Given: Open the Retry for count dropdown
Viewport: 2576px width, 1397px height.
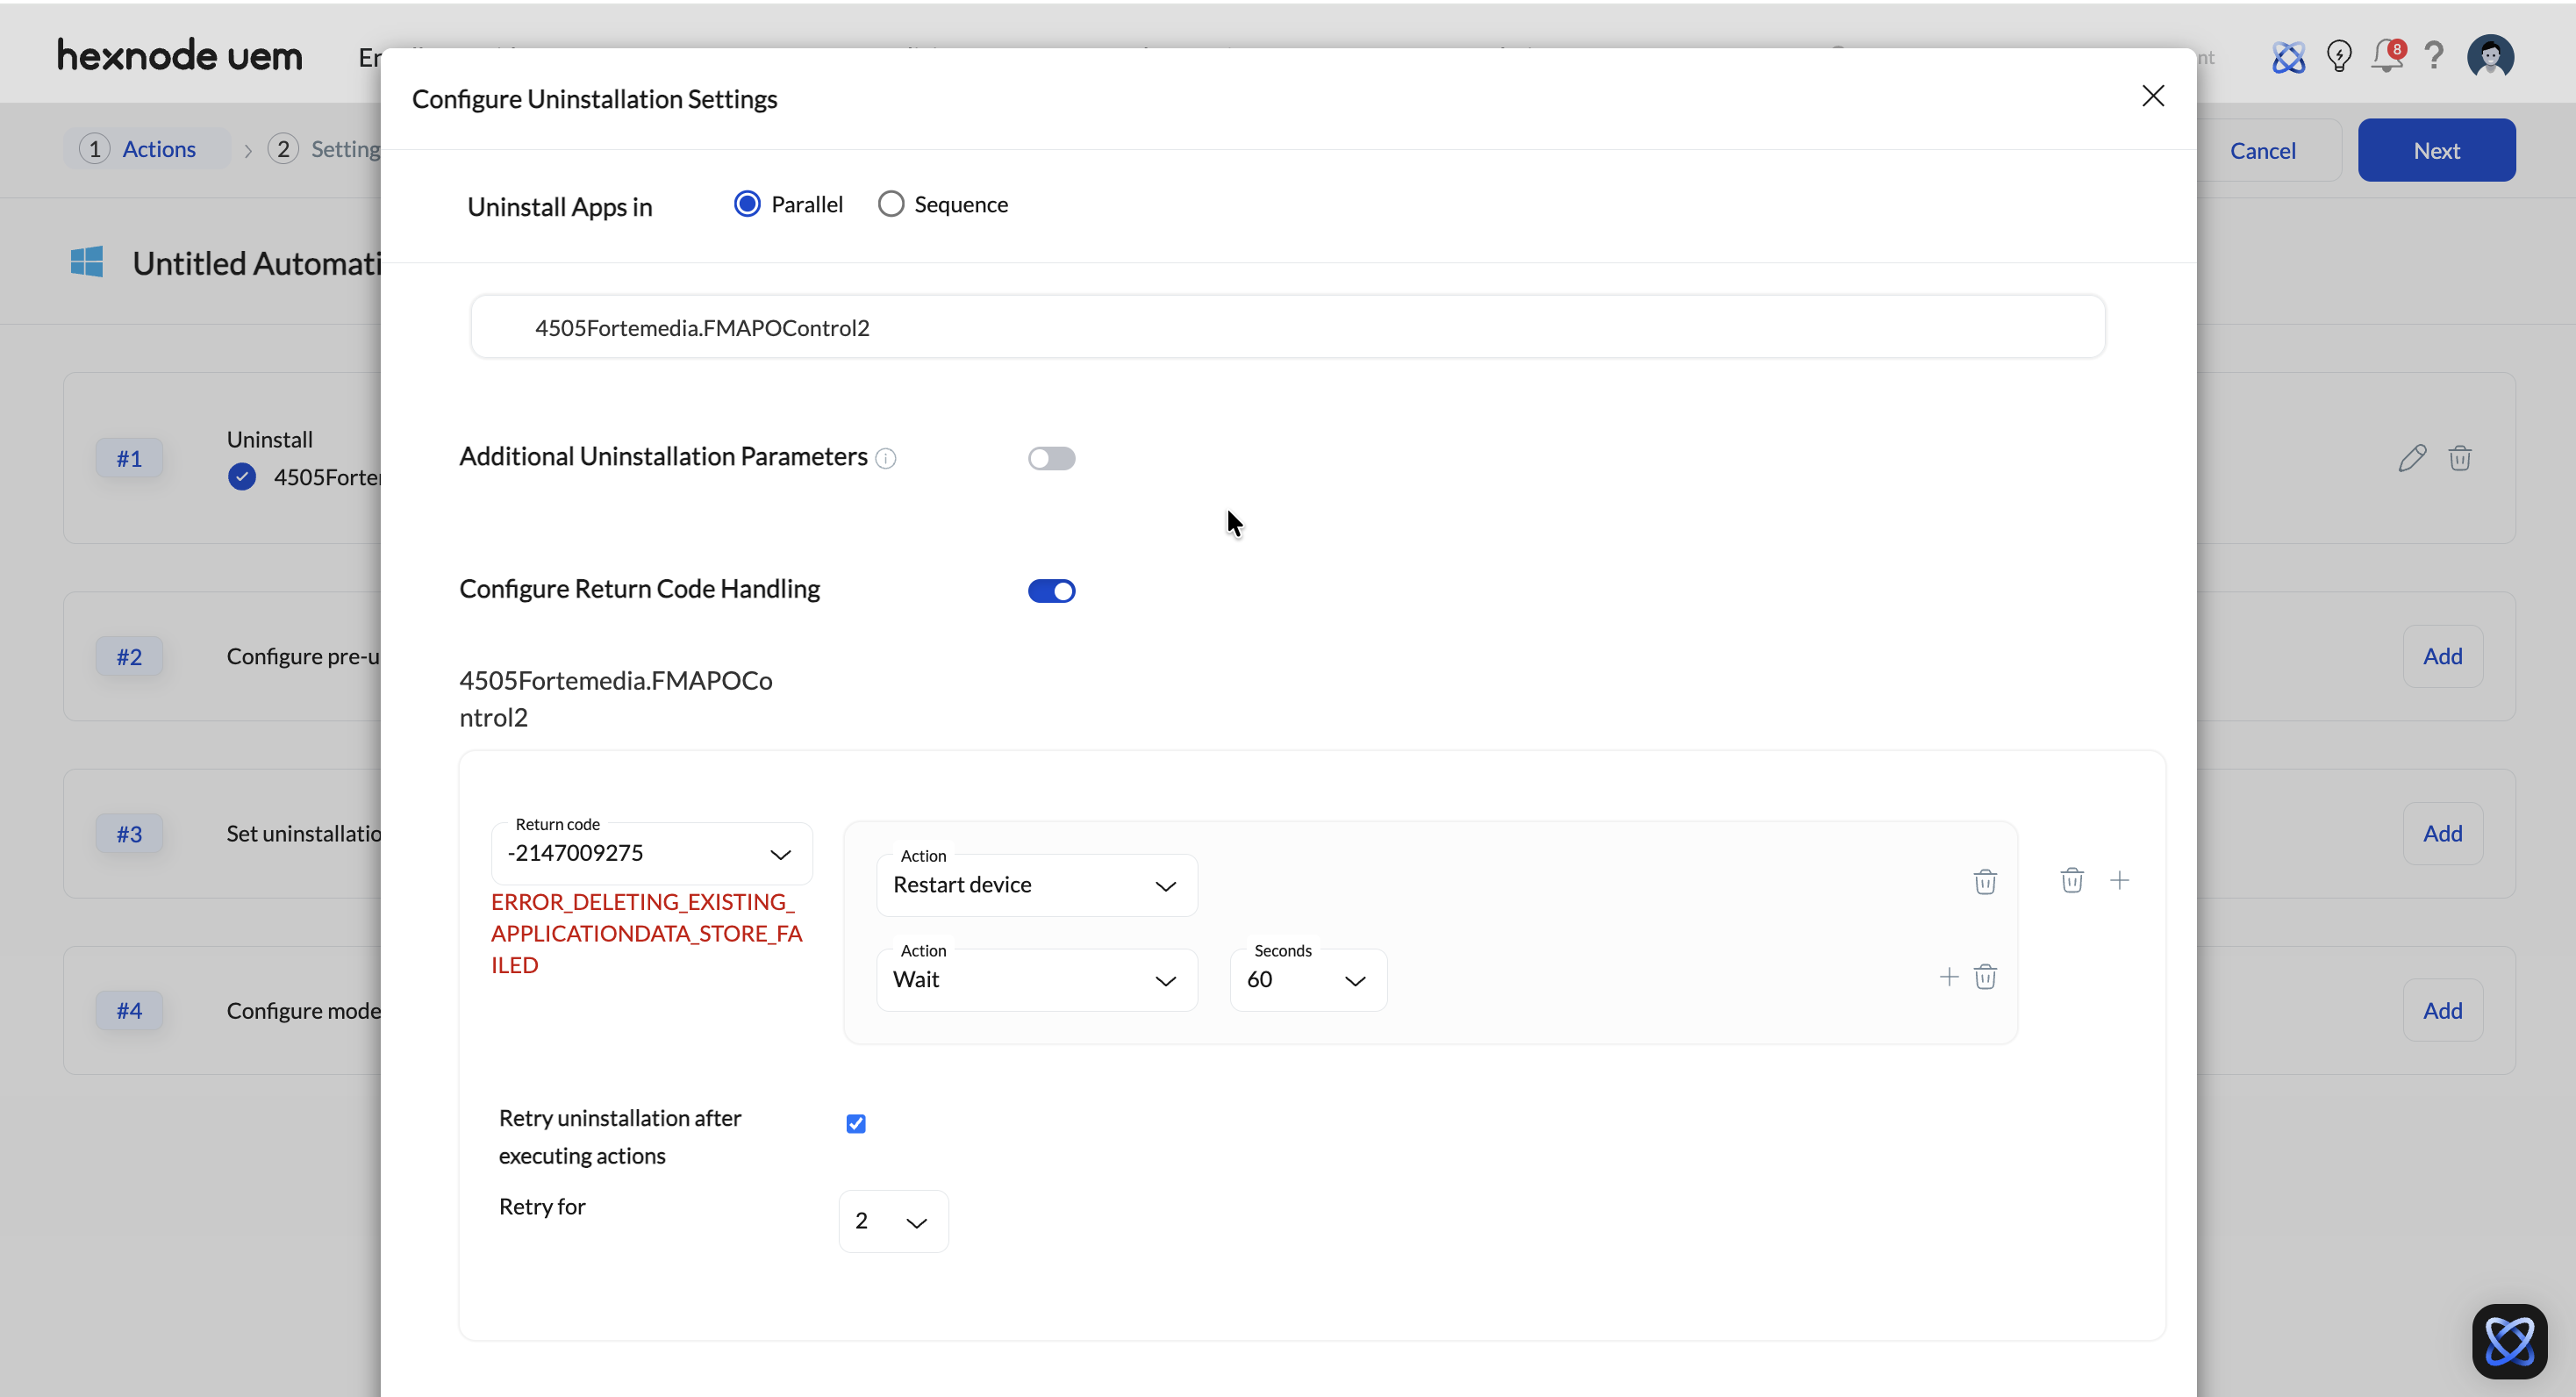Looking at the screenshot, I should (892, 1221).
